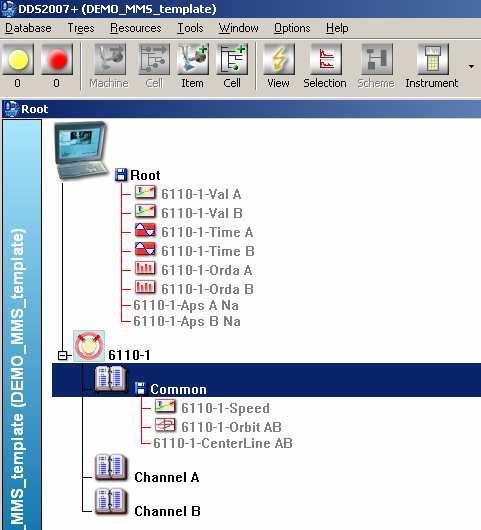This screenshot has width=481, height=530.
Task: Select 6110-1-Aps A Na entry
Action: click(x=186, y=306)
